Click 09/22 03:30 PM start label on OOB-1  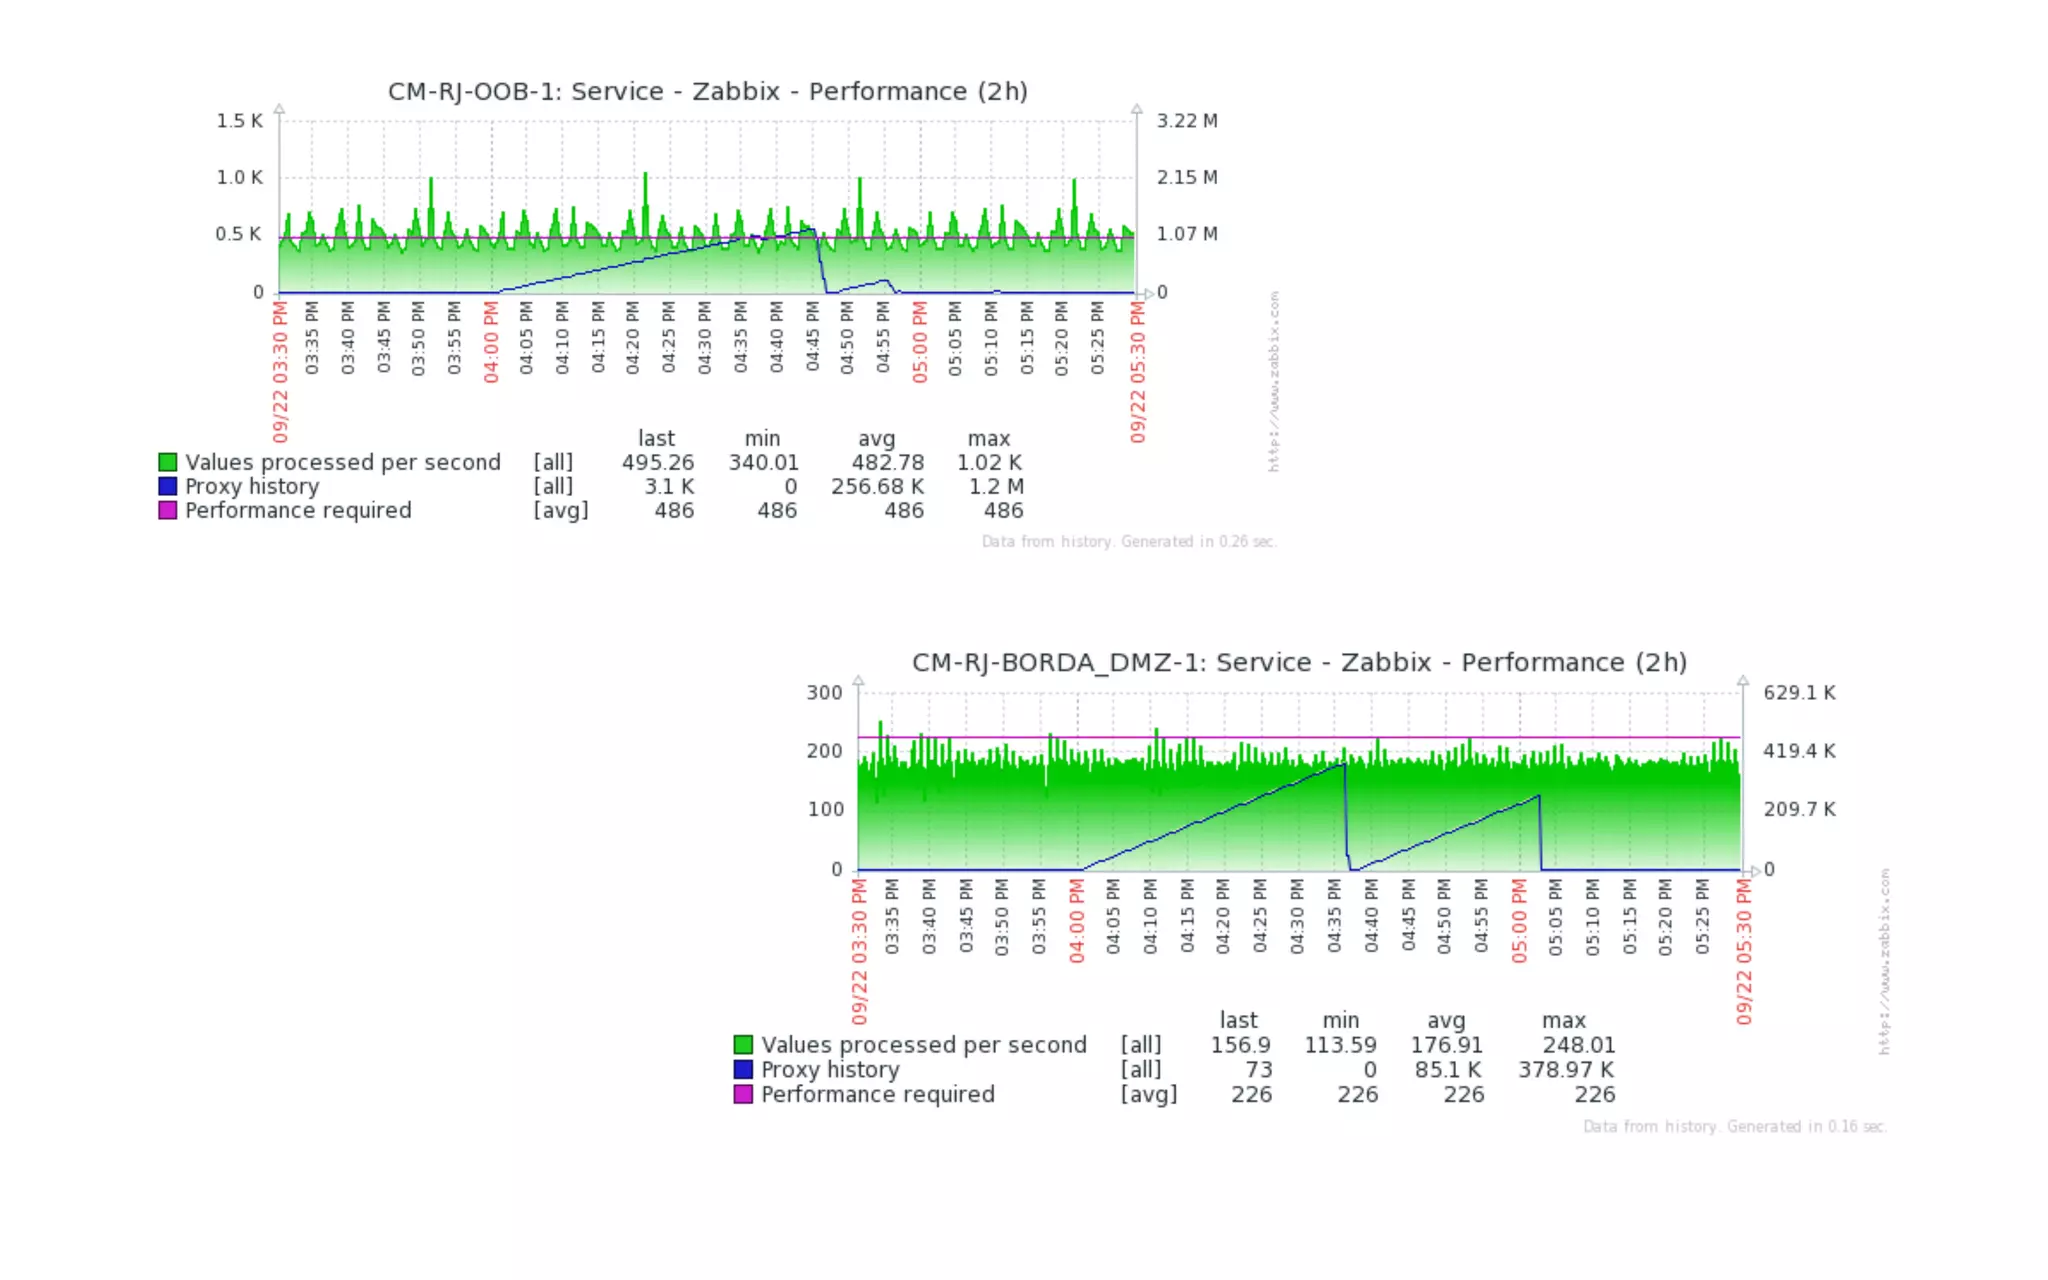pyautogui.click(x=280, y=372)
